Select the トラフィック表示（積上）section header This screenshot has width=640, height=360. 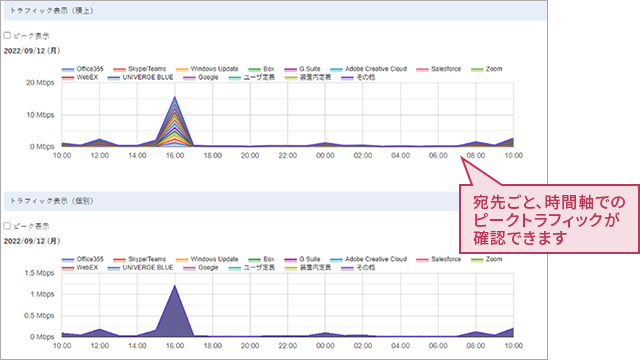pyautogui.click(x=275, y=11)
